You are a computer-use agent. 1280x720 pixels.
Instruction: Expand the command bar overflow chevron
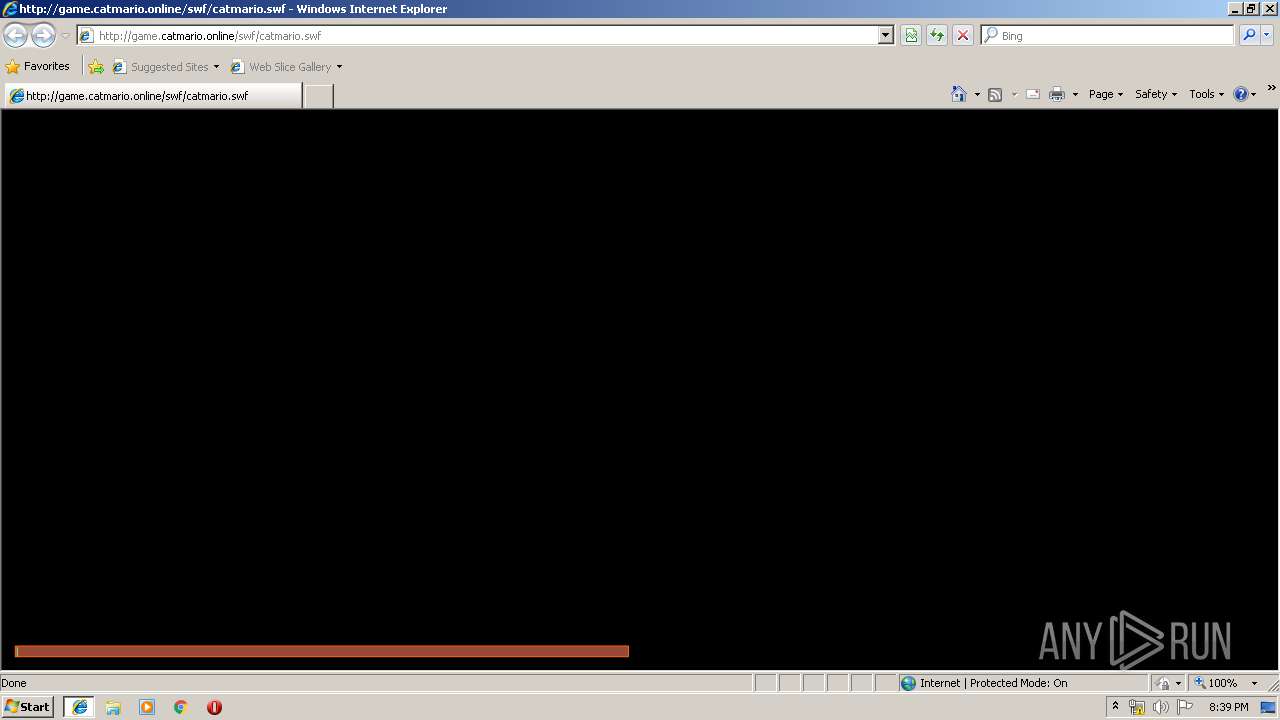point(1271,88)
